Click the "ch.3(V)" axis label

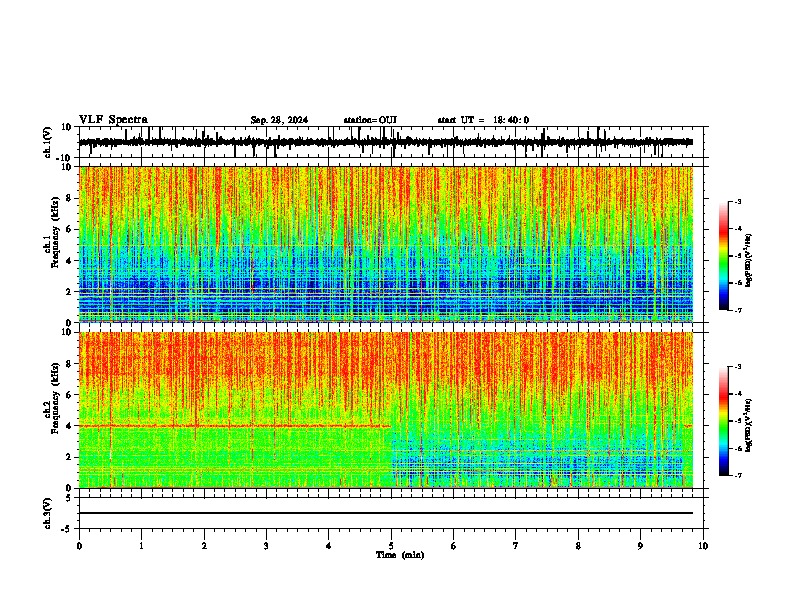48,514
